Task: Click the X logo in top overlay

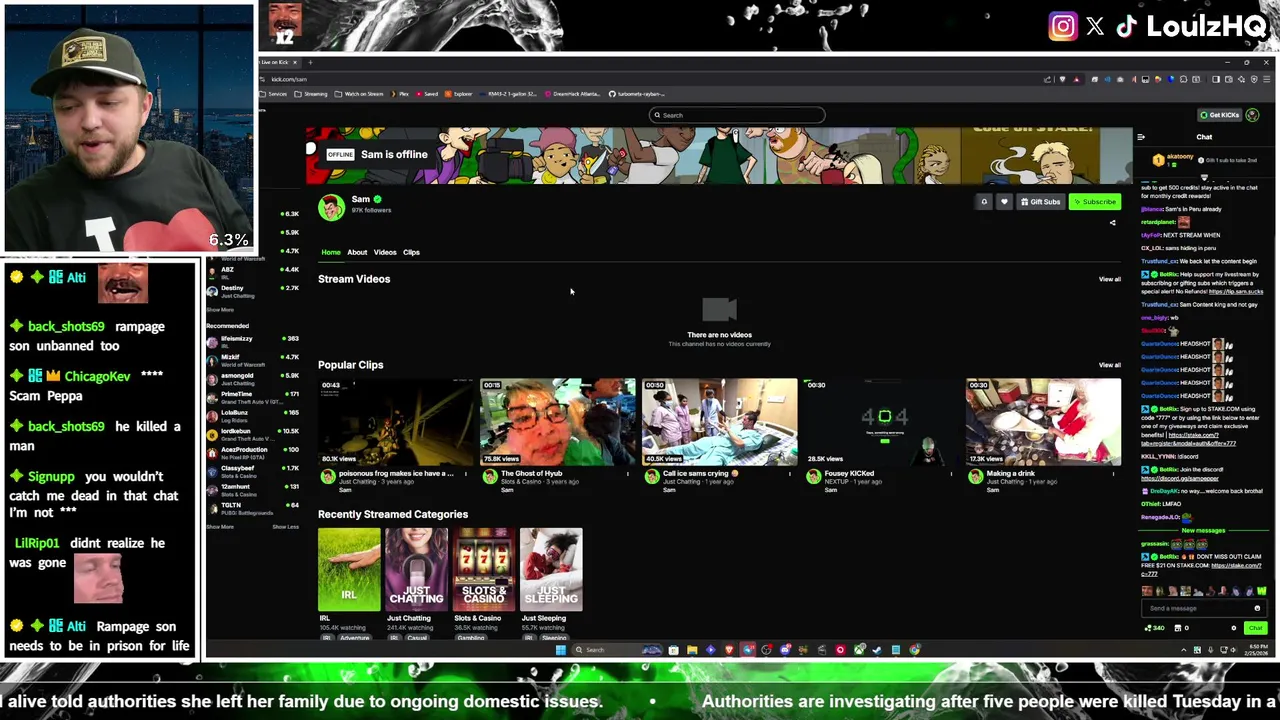Action: point(1095,27)
